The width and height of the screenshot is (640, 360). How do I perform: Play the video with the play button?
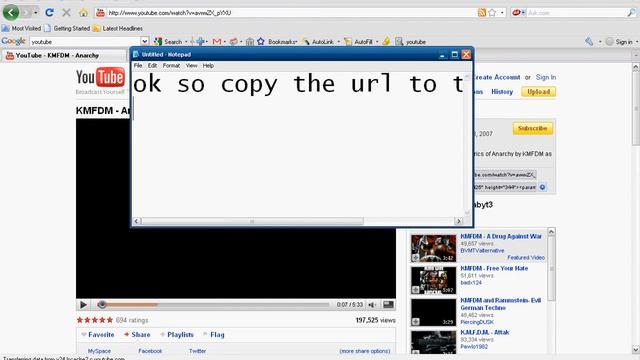pos(83,305)
